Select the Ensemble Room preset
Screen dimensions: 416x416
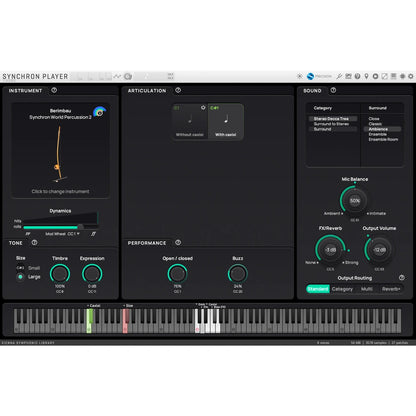pos(382,139)
